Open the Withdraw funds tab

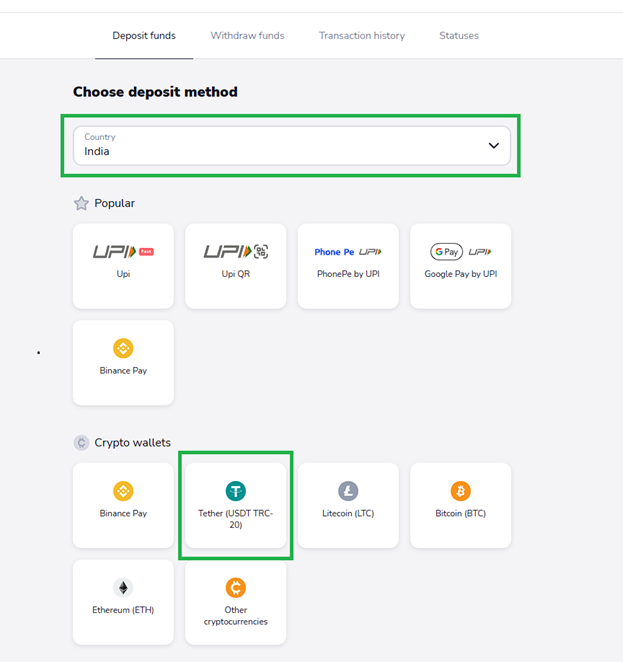point(247,36)
